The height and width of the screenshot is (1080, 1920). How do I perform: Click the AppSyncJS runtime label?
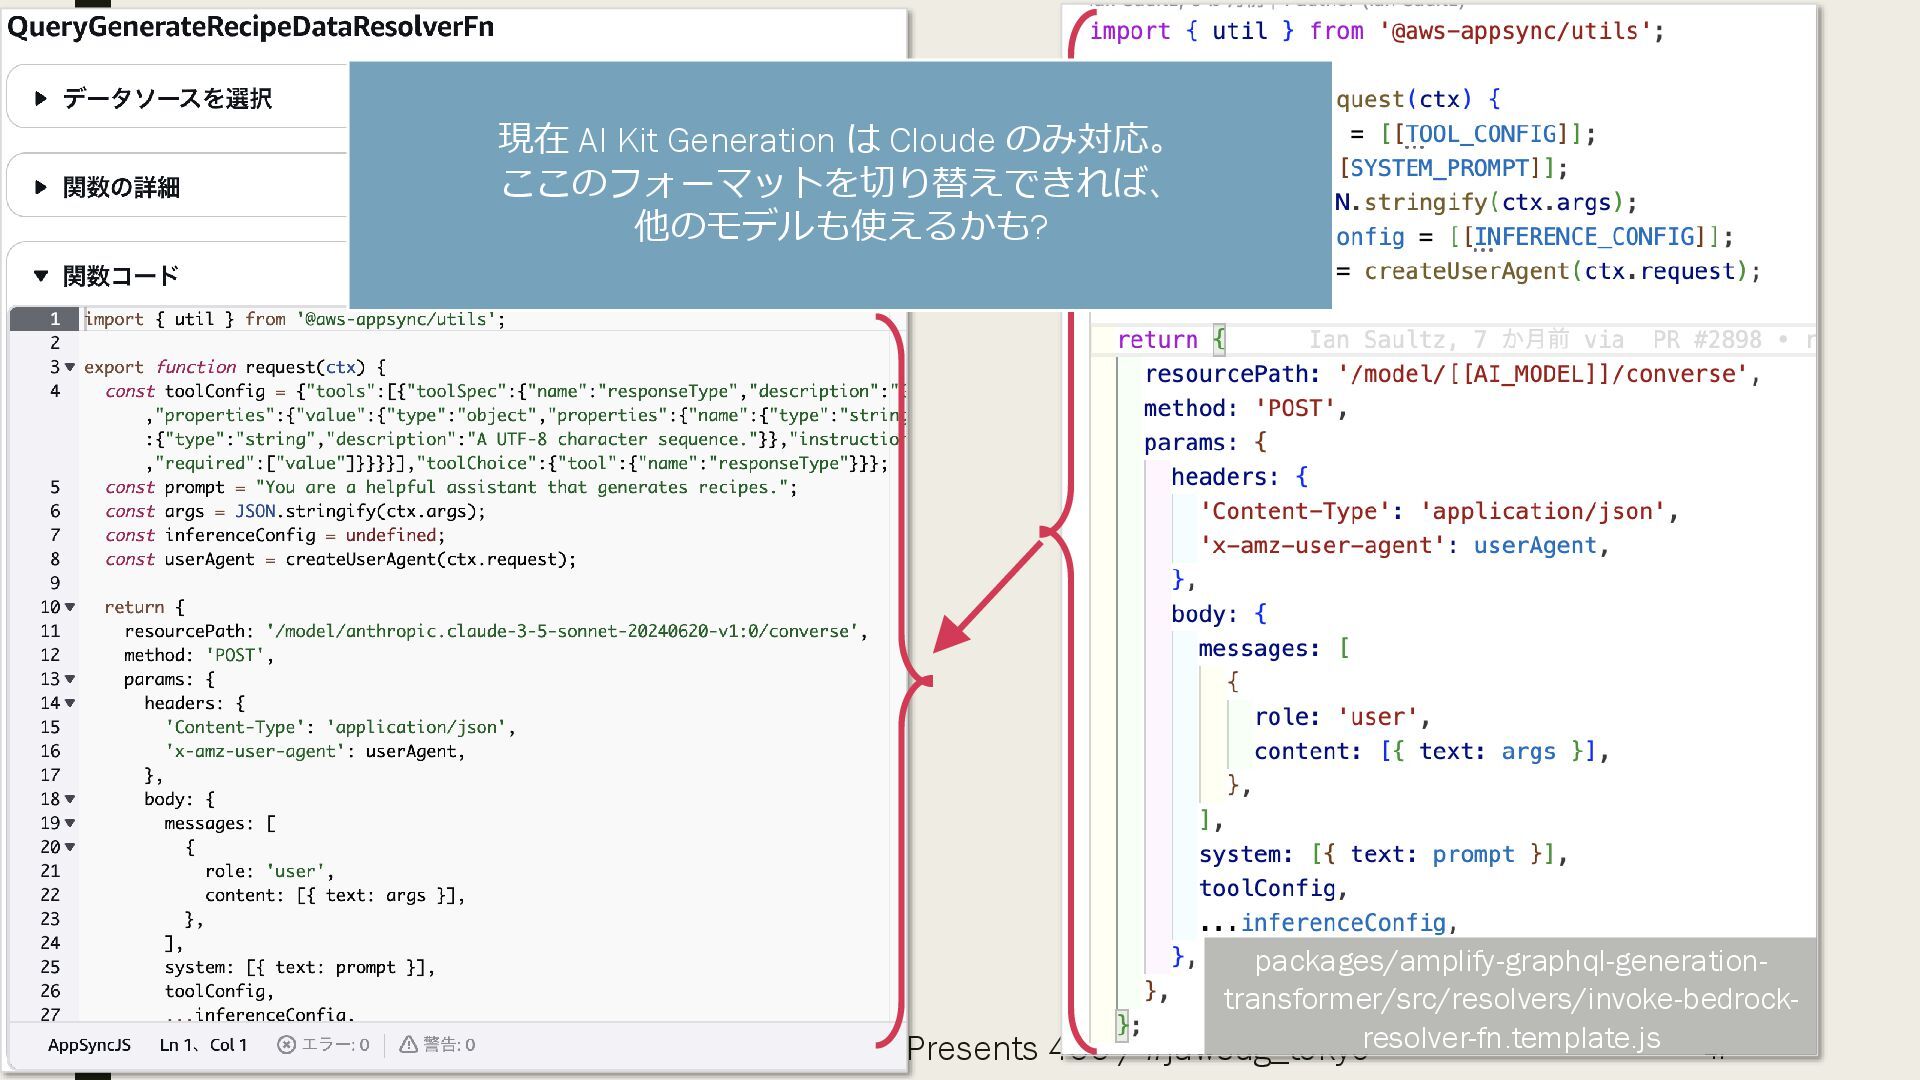pyautogui.click(x=89, y=1045)
